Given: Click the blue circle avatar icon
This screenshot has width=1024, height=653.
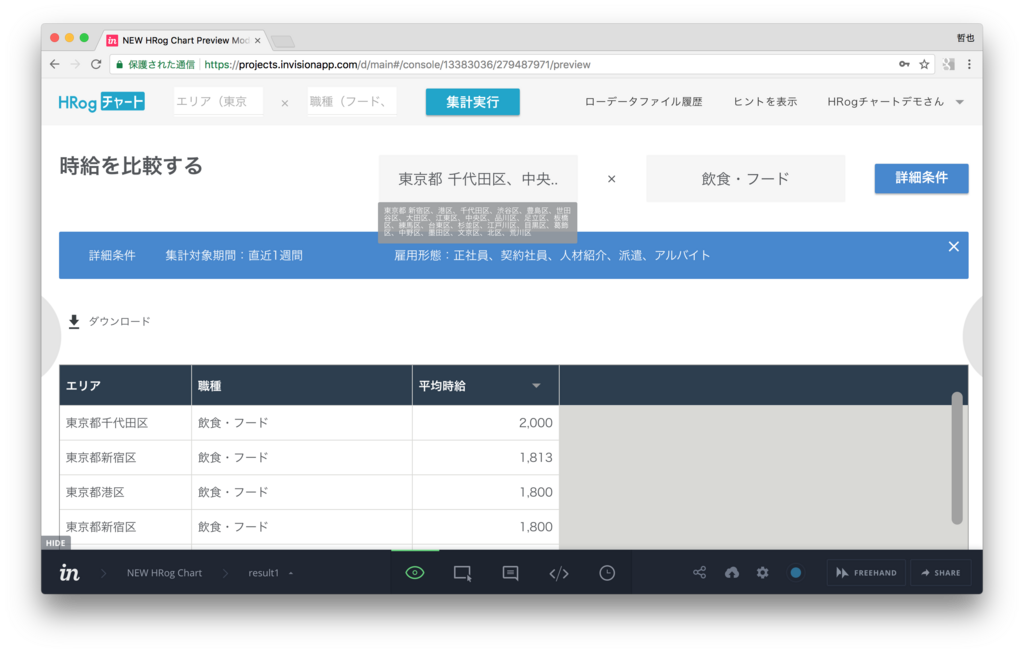Looking at the screenshot, I should tap(795, 573).
